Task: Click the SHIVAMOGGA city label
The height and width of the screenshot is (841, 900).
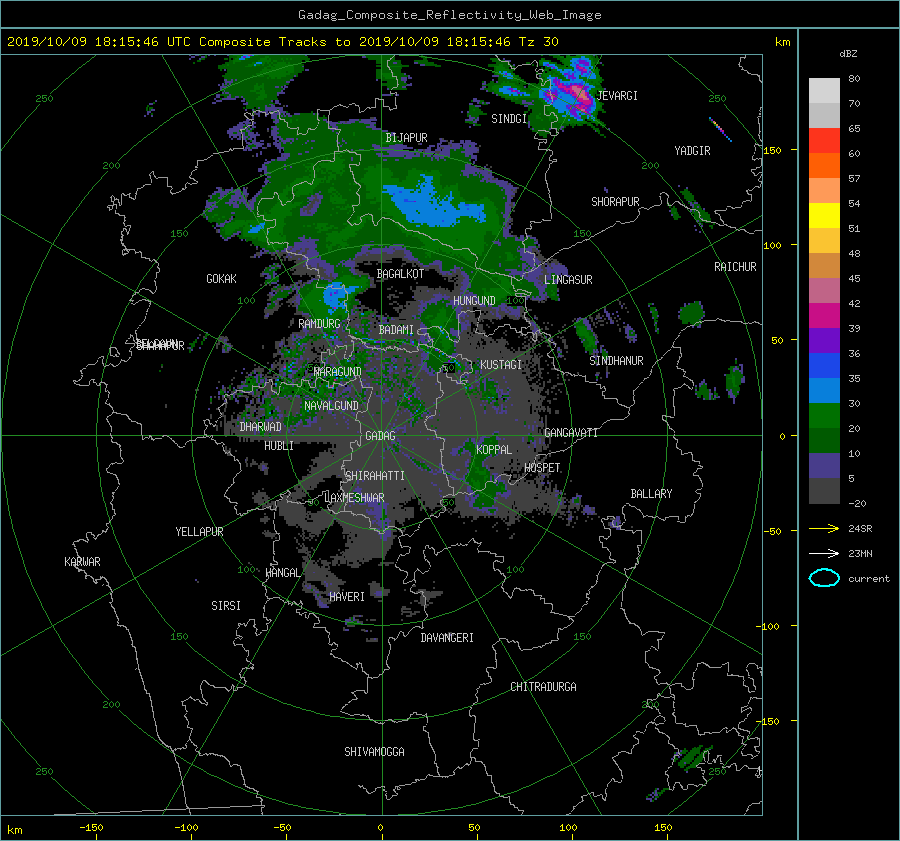Action: tap(374, 752)
